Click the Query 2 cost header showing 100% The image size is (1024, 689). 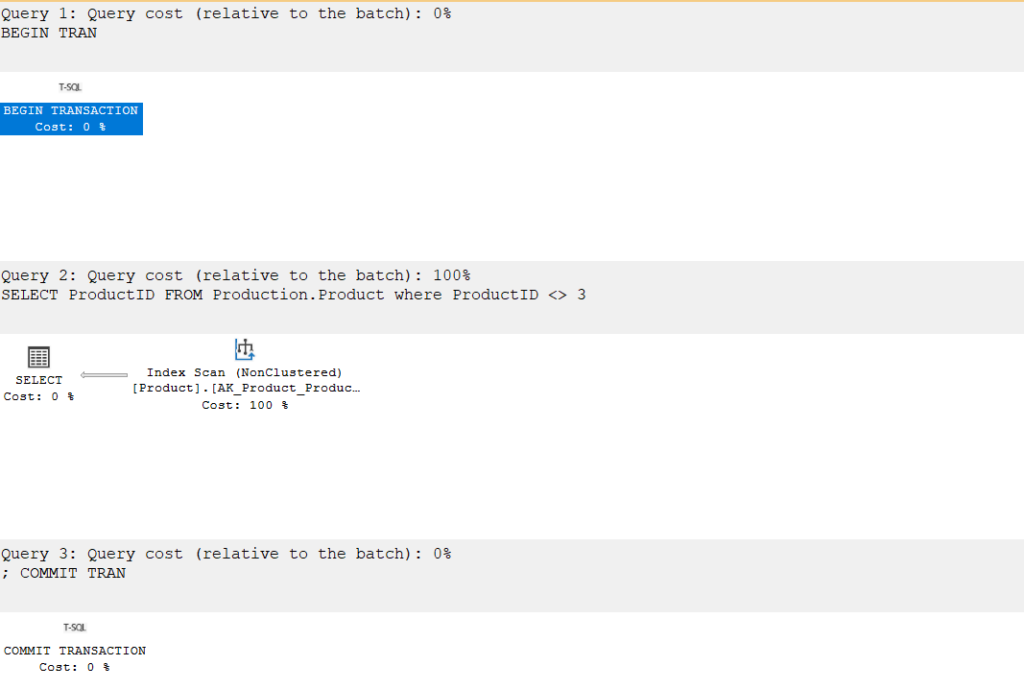tap(236, 276)
